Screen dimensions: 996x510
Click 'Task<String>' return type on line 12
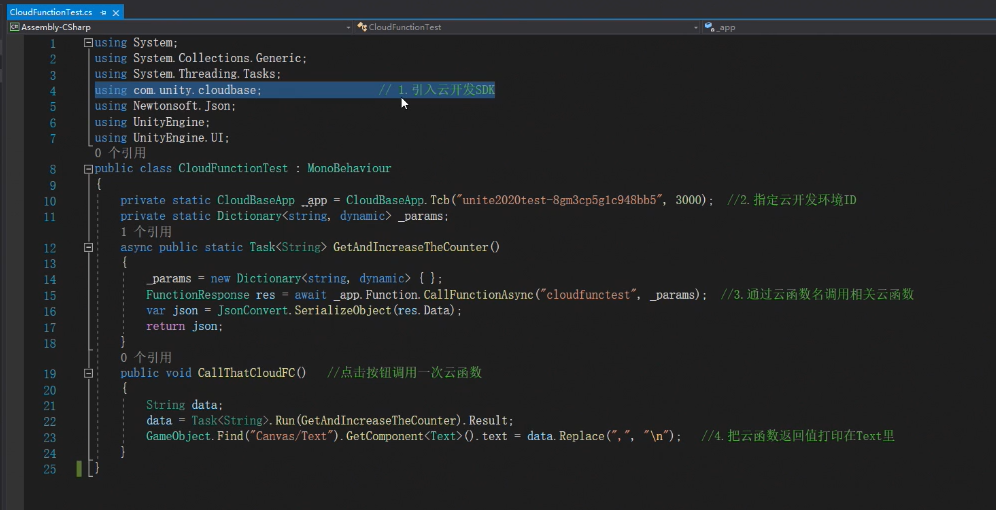point(288,247)
